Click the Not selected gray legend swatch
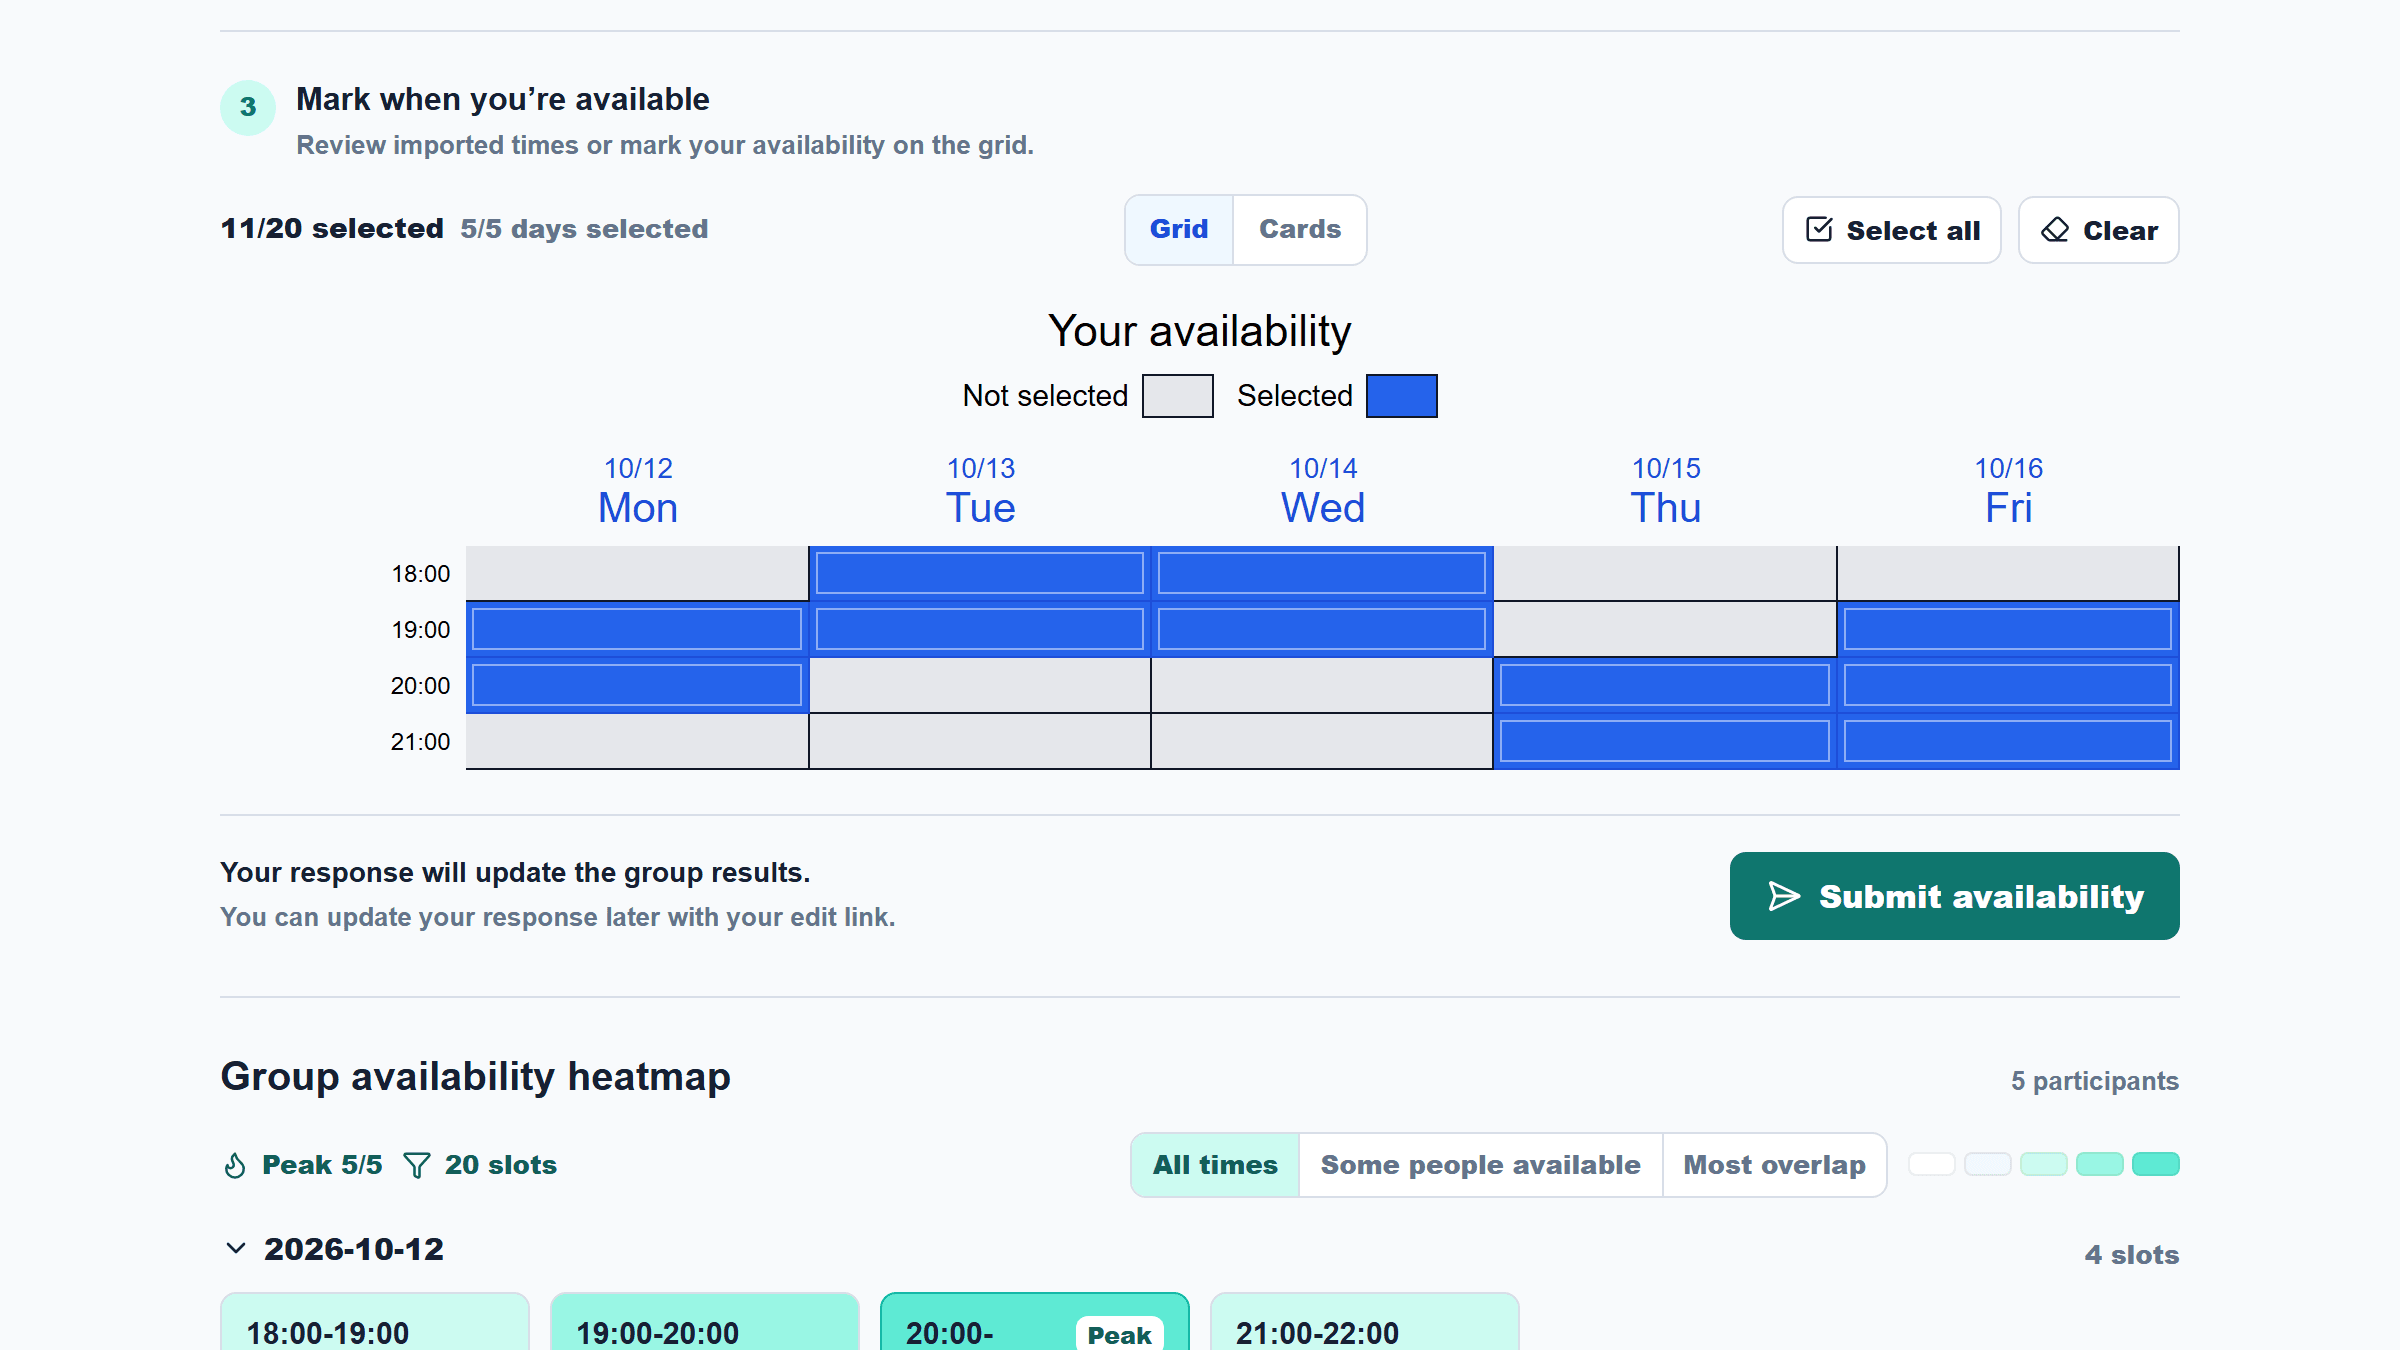The height and width of the screenshot is (1350, 2400). (1178, 396)
